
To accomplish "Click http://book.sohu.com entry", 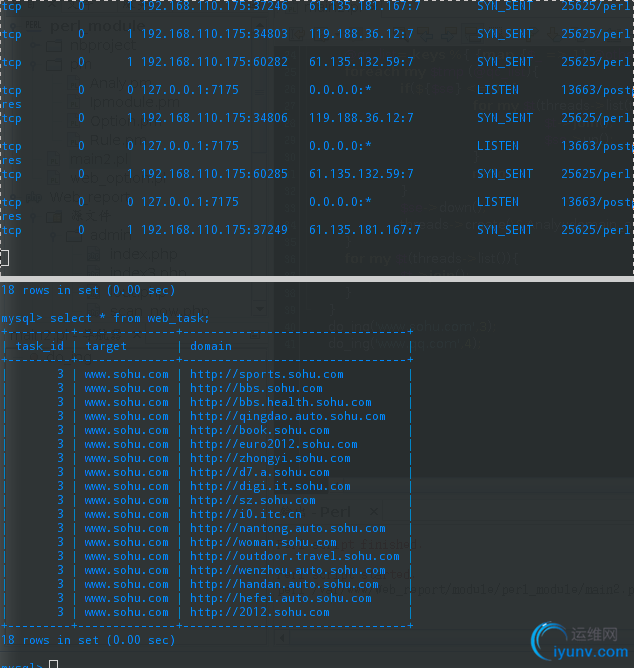I will coord(260,430).
